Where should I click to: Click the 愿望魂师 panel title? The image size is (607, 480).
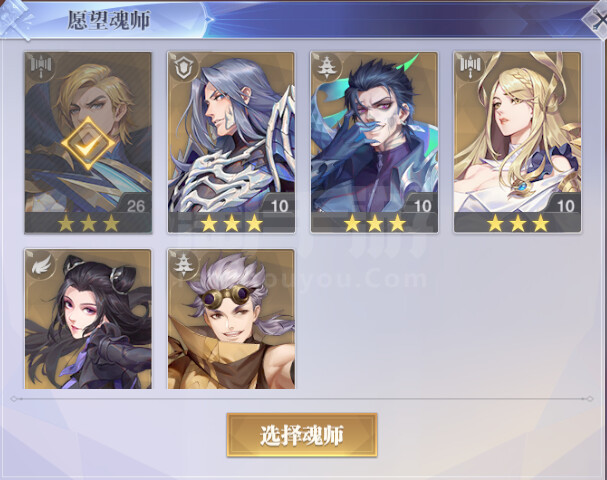(109, 20)
